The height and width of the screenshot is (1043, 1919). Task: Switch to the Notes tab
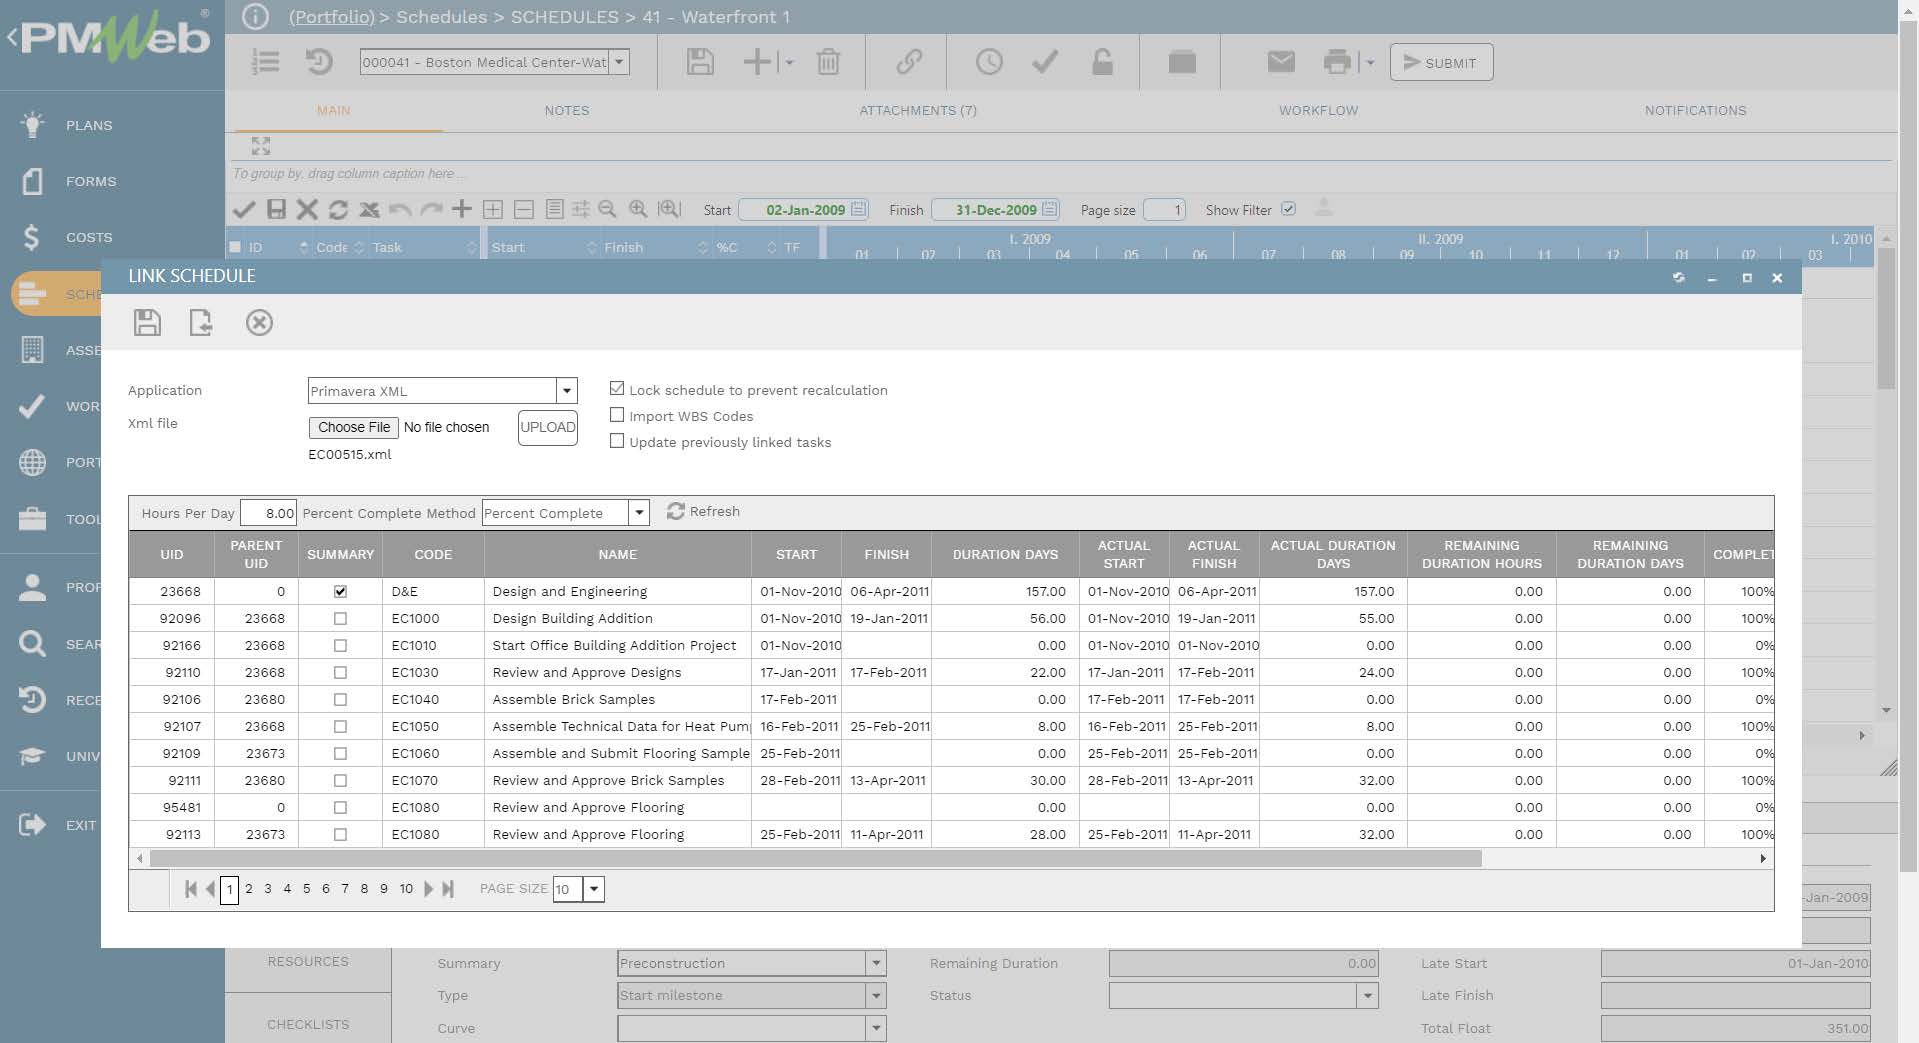pos(567,111)
